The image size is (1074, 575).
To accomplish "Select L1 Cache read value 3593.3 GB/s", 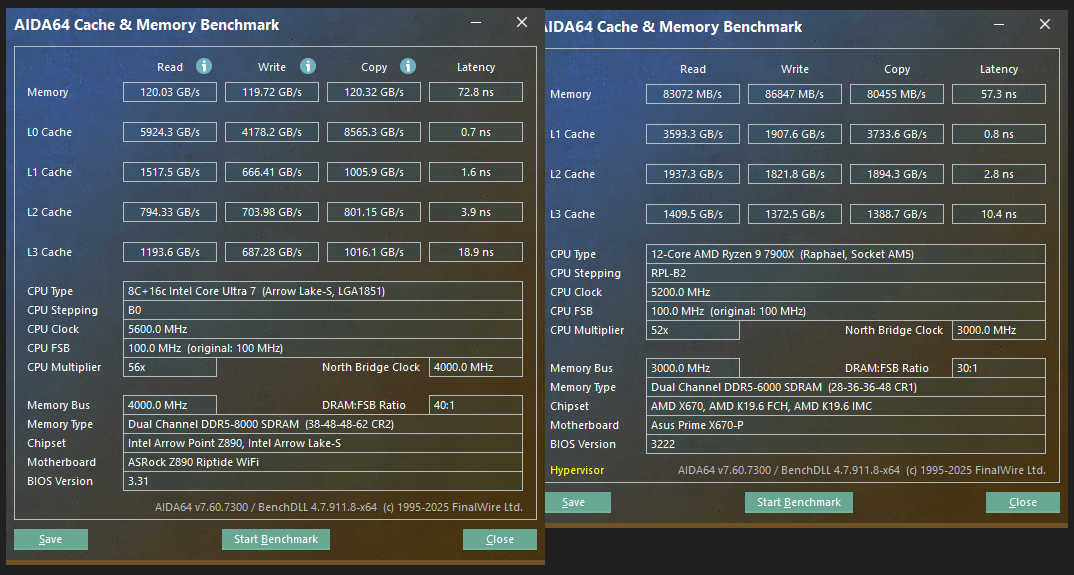I will [692, 134].
